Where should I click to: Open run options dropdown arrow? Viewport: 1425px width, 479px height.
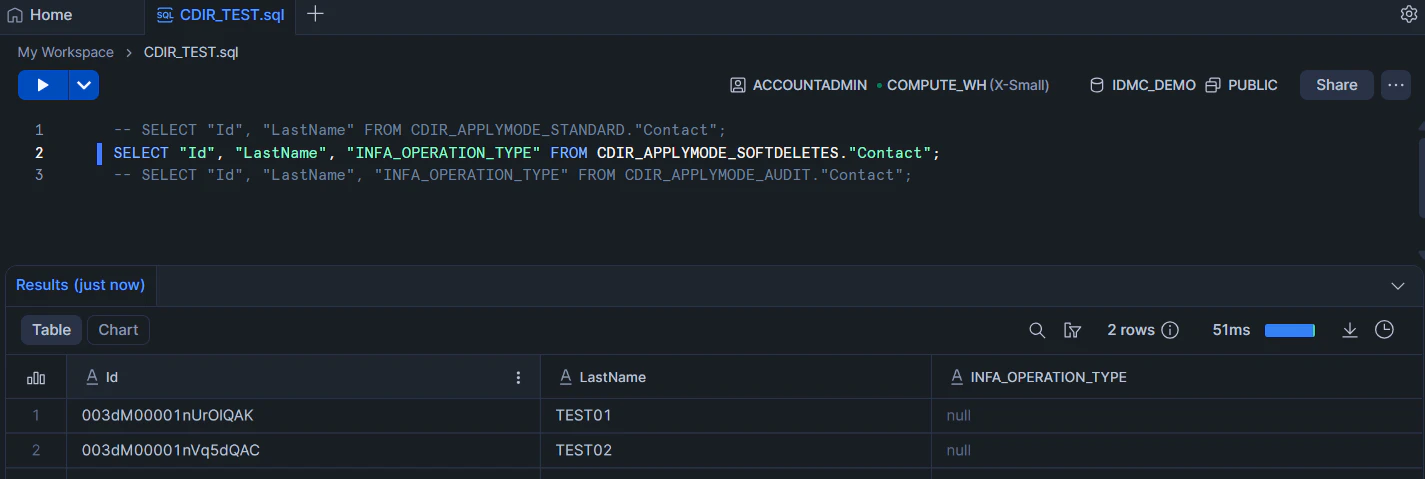point(84,85)
